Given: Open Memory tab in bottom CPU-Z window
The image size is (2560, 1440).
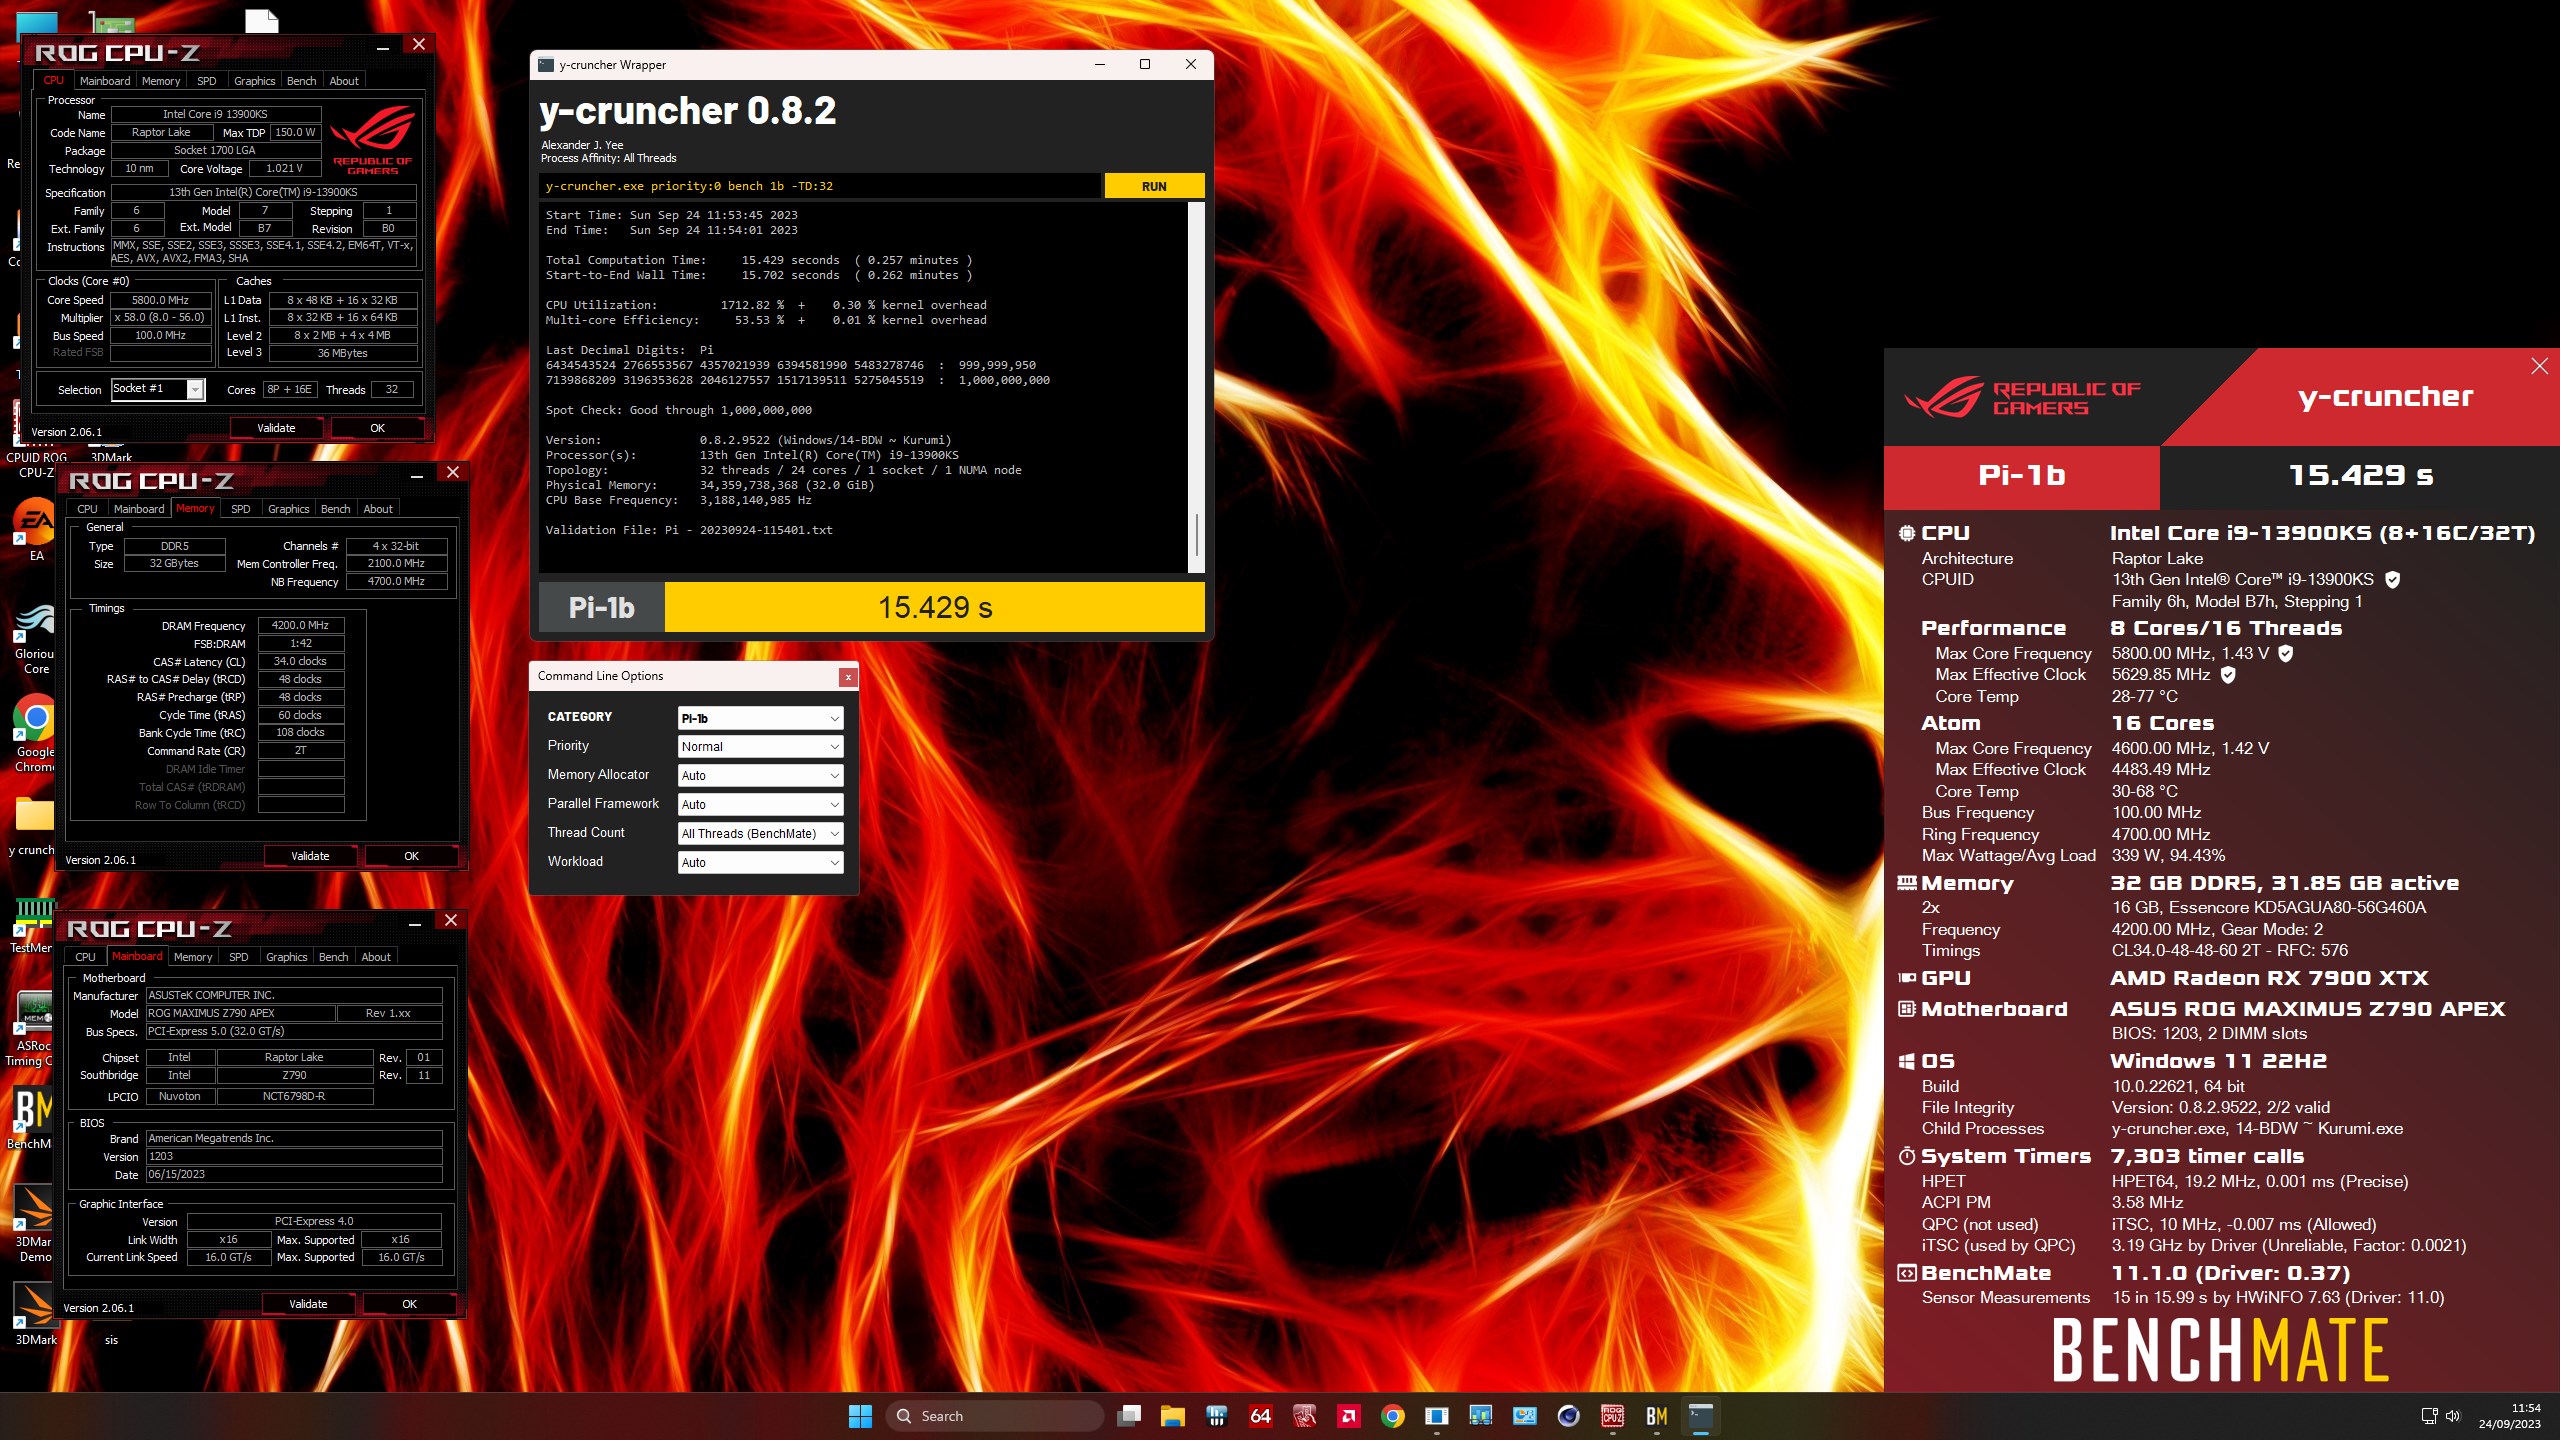Looking at the screenshot, I should (x=193, y=957).
